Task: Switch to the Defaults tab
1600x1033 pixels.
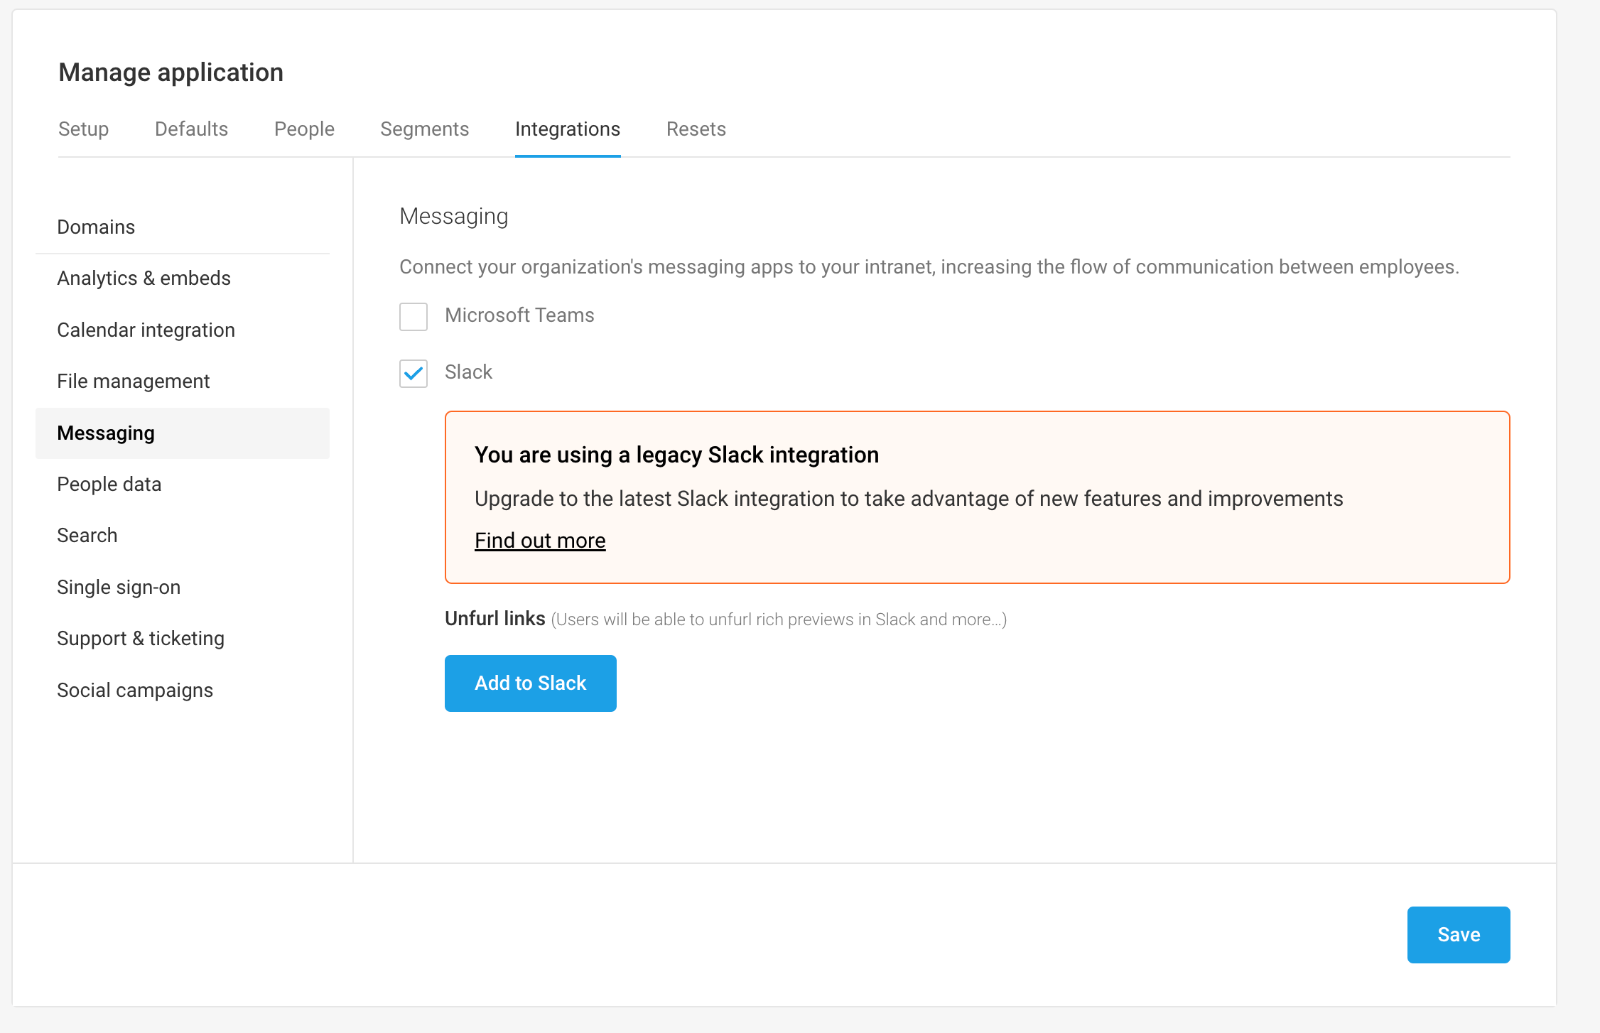Action: pos(191,129)
